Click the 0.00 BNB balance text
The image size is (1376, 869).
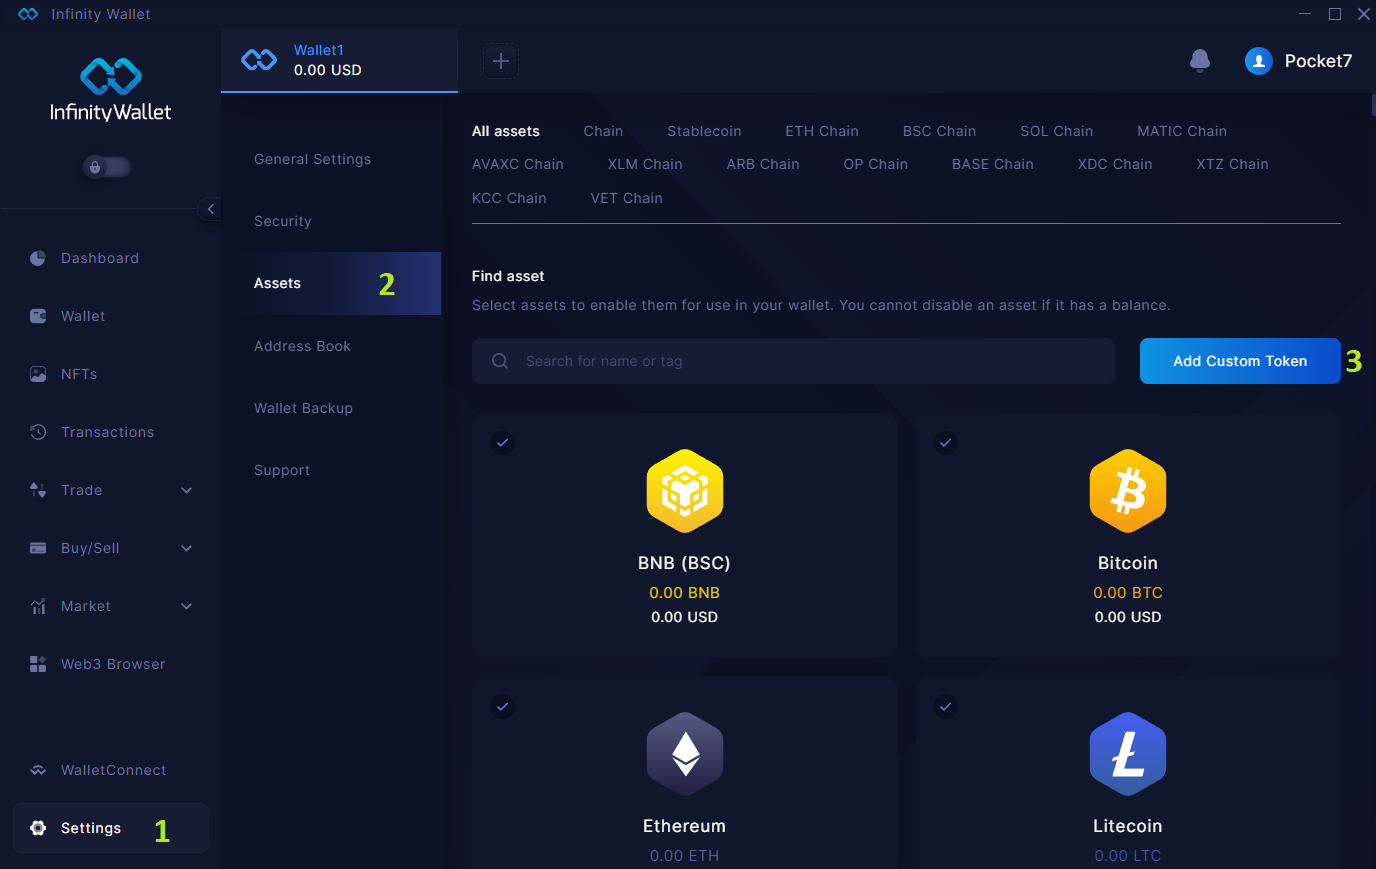[685, 593]
